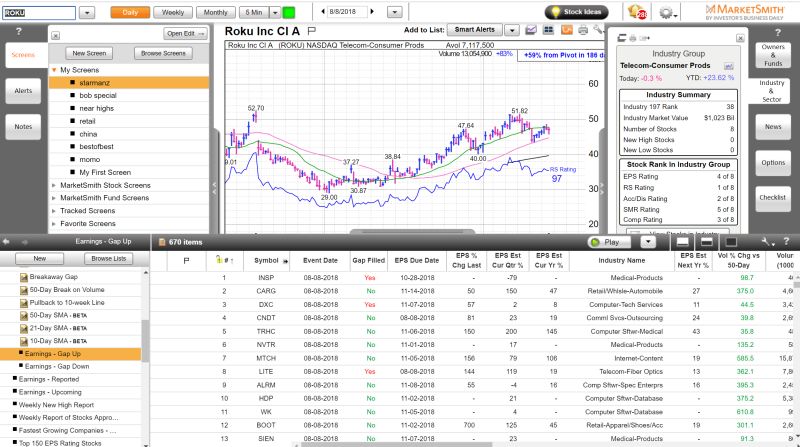Select the bob special screen

98,95
